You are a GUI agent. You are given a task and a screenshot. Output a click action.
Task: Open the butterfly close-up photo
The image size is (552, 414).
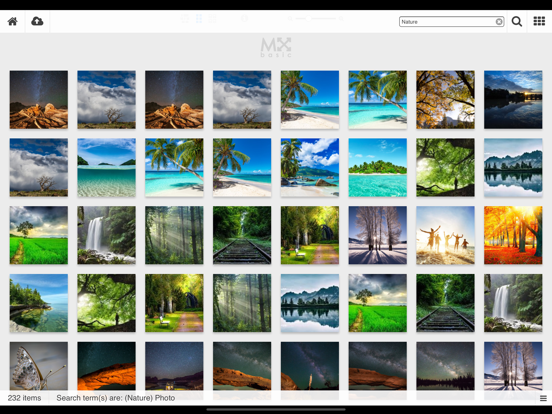click(x=39, y=366)
